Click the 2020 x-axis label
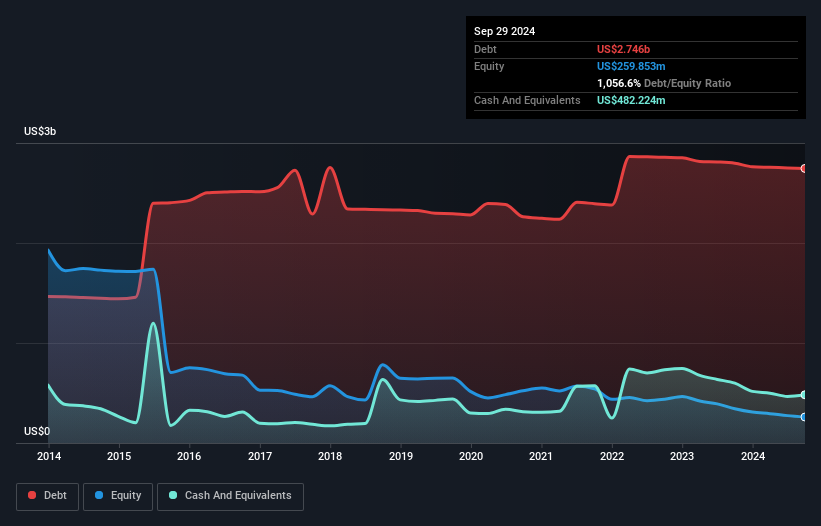 471,456
